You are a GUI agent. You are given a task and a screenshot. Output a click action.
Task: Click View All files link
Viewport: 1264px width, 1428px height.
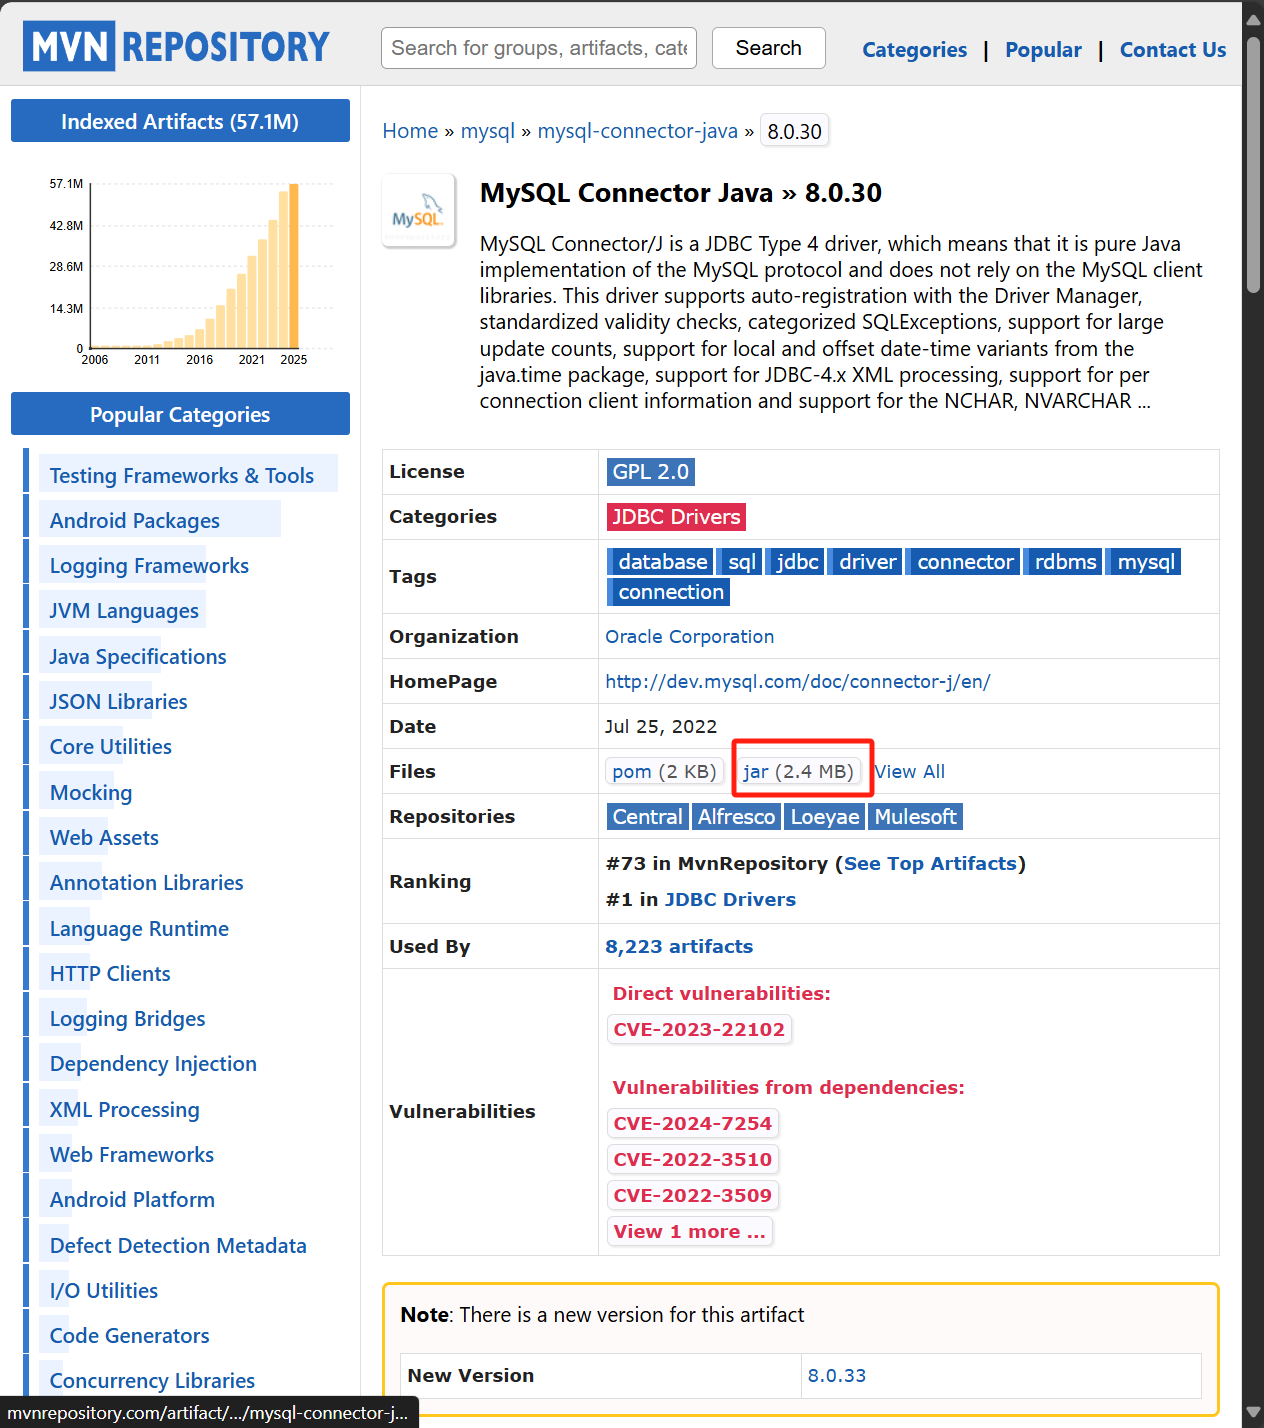coord(909,772)
